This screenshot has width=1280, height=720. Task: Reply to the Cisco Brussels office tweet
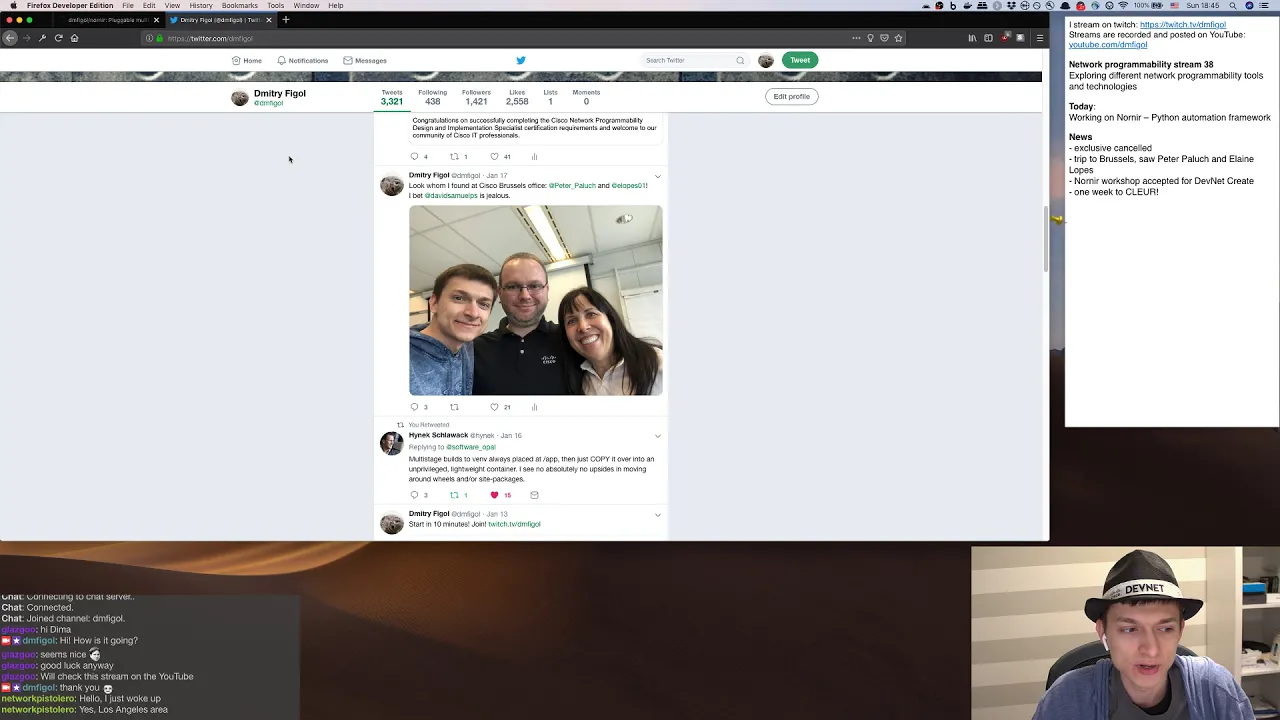coord(415,407)
